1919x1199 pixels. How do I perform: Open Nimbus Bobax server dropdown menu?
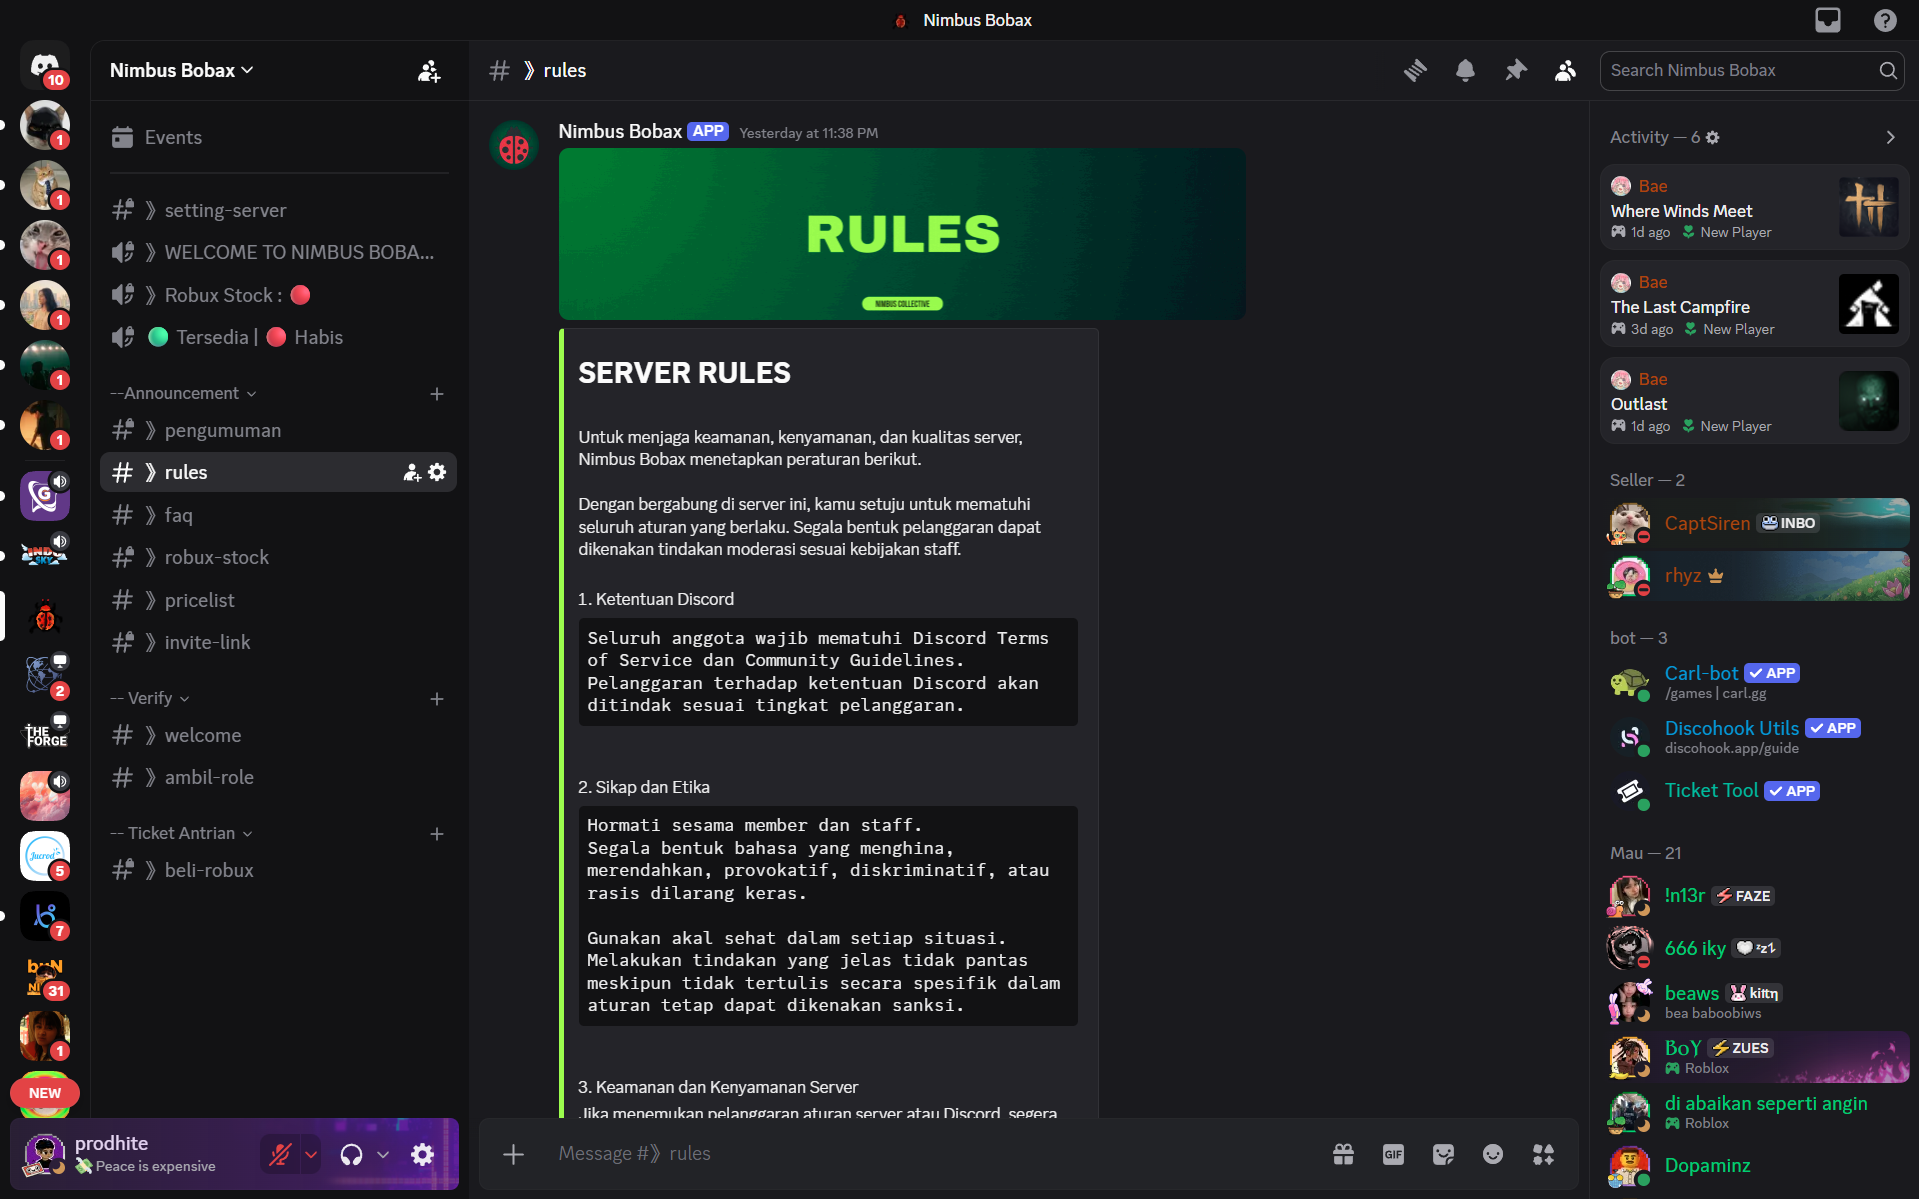point(182,70)
